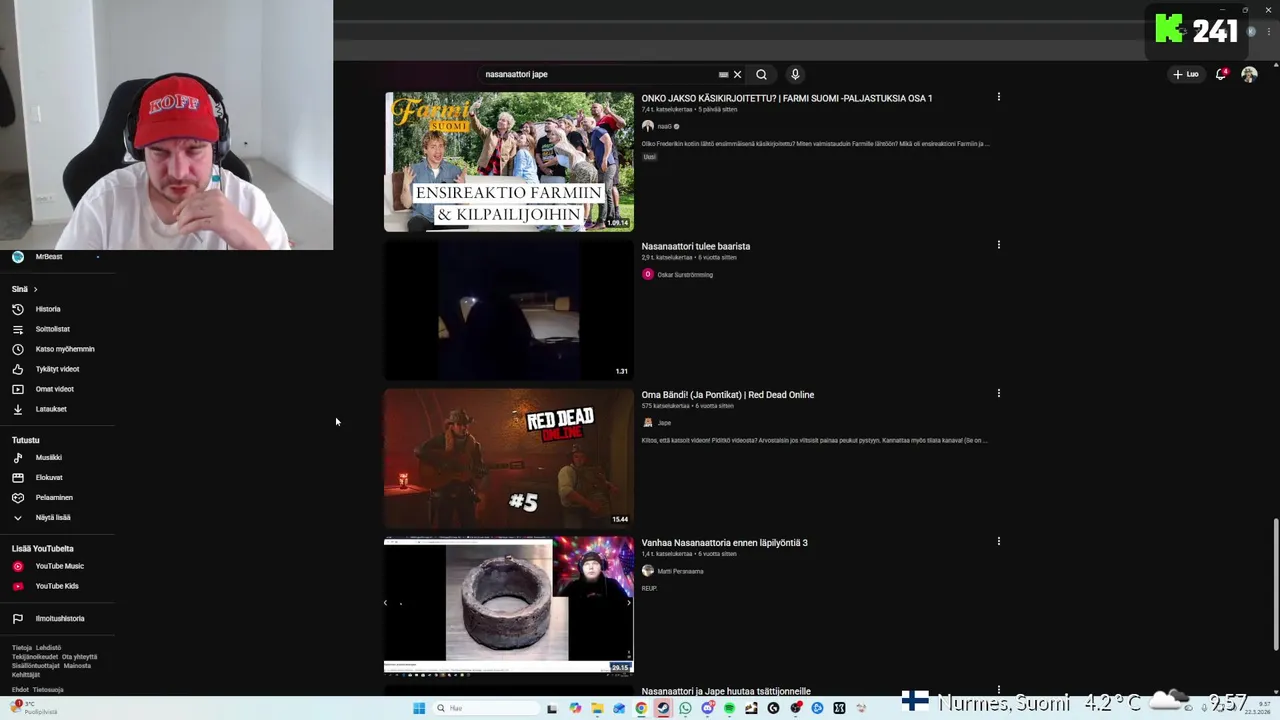Image resolution: width=1280 pixels, height=720 pixels.
Task: Open Tykätyt videot in sidebar
Action: [57, 369]
